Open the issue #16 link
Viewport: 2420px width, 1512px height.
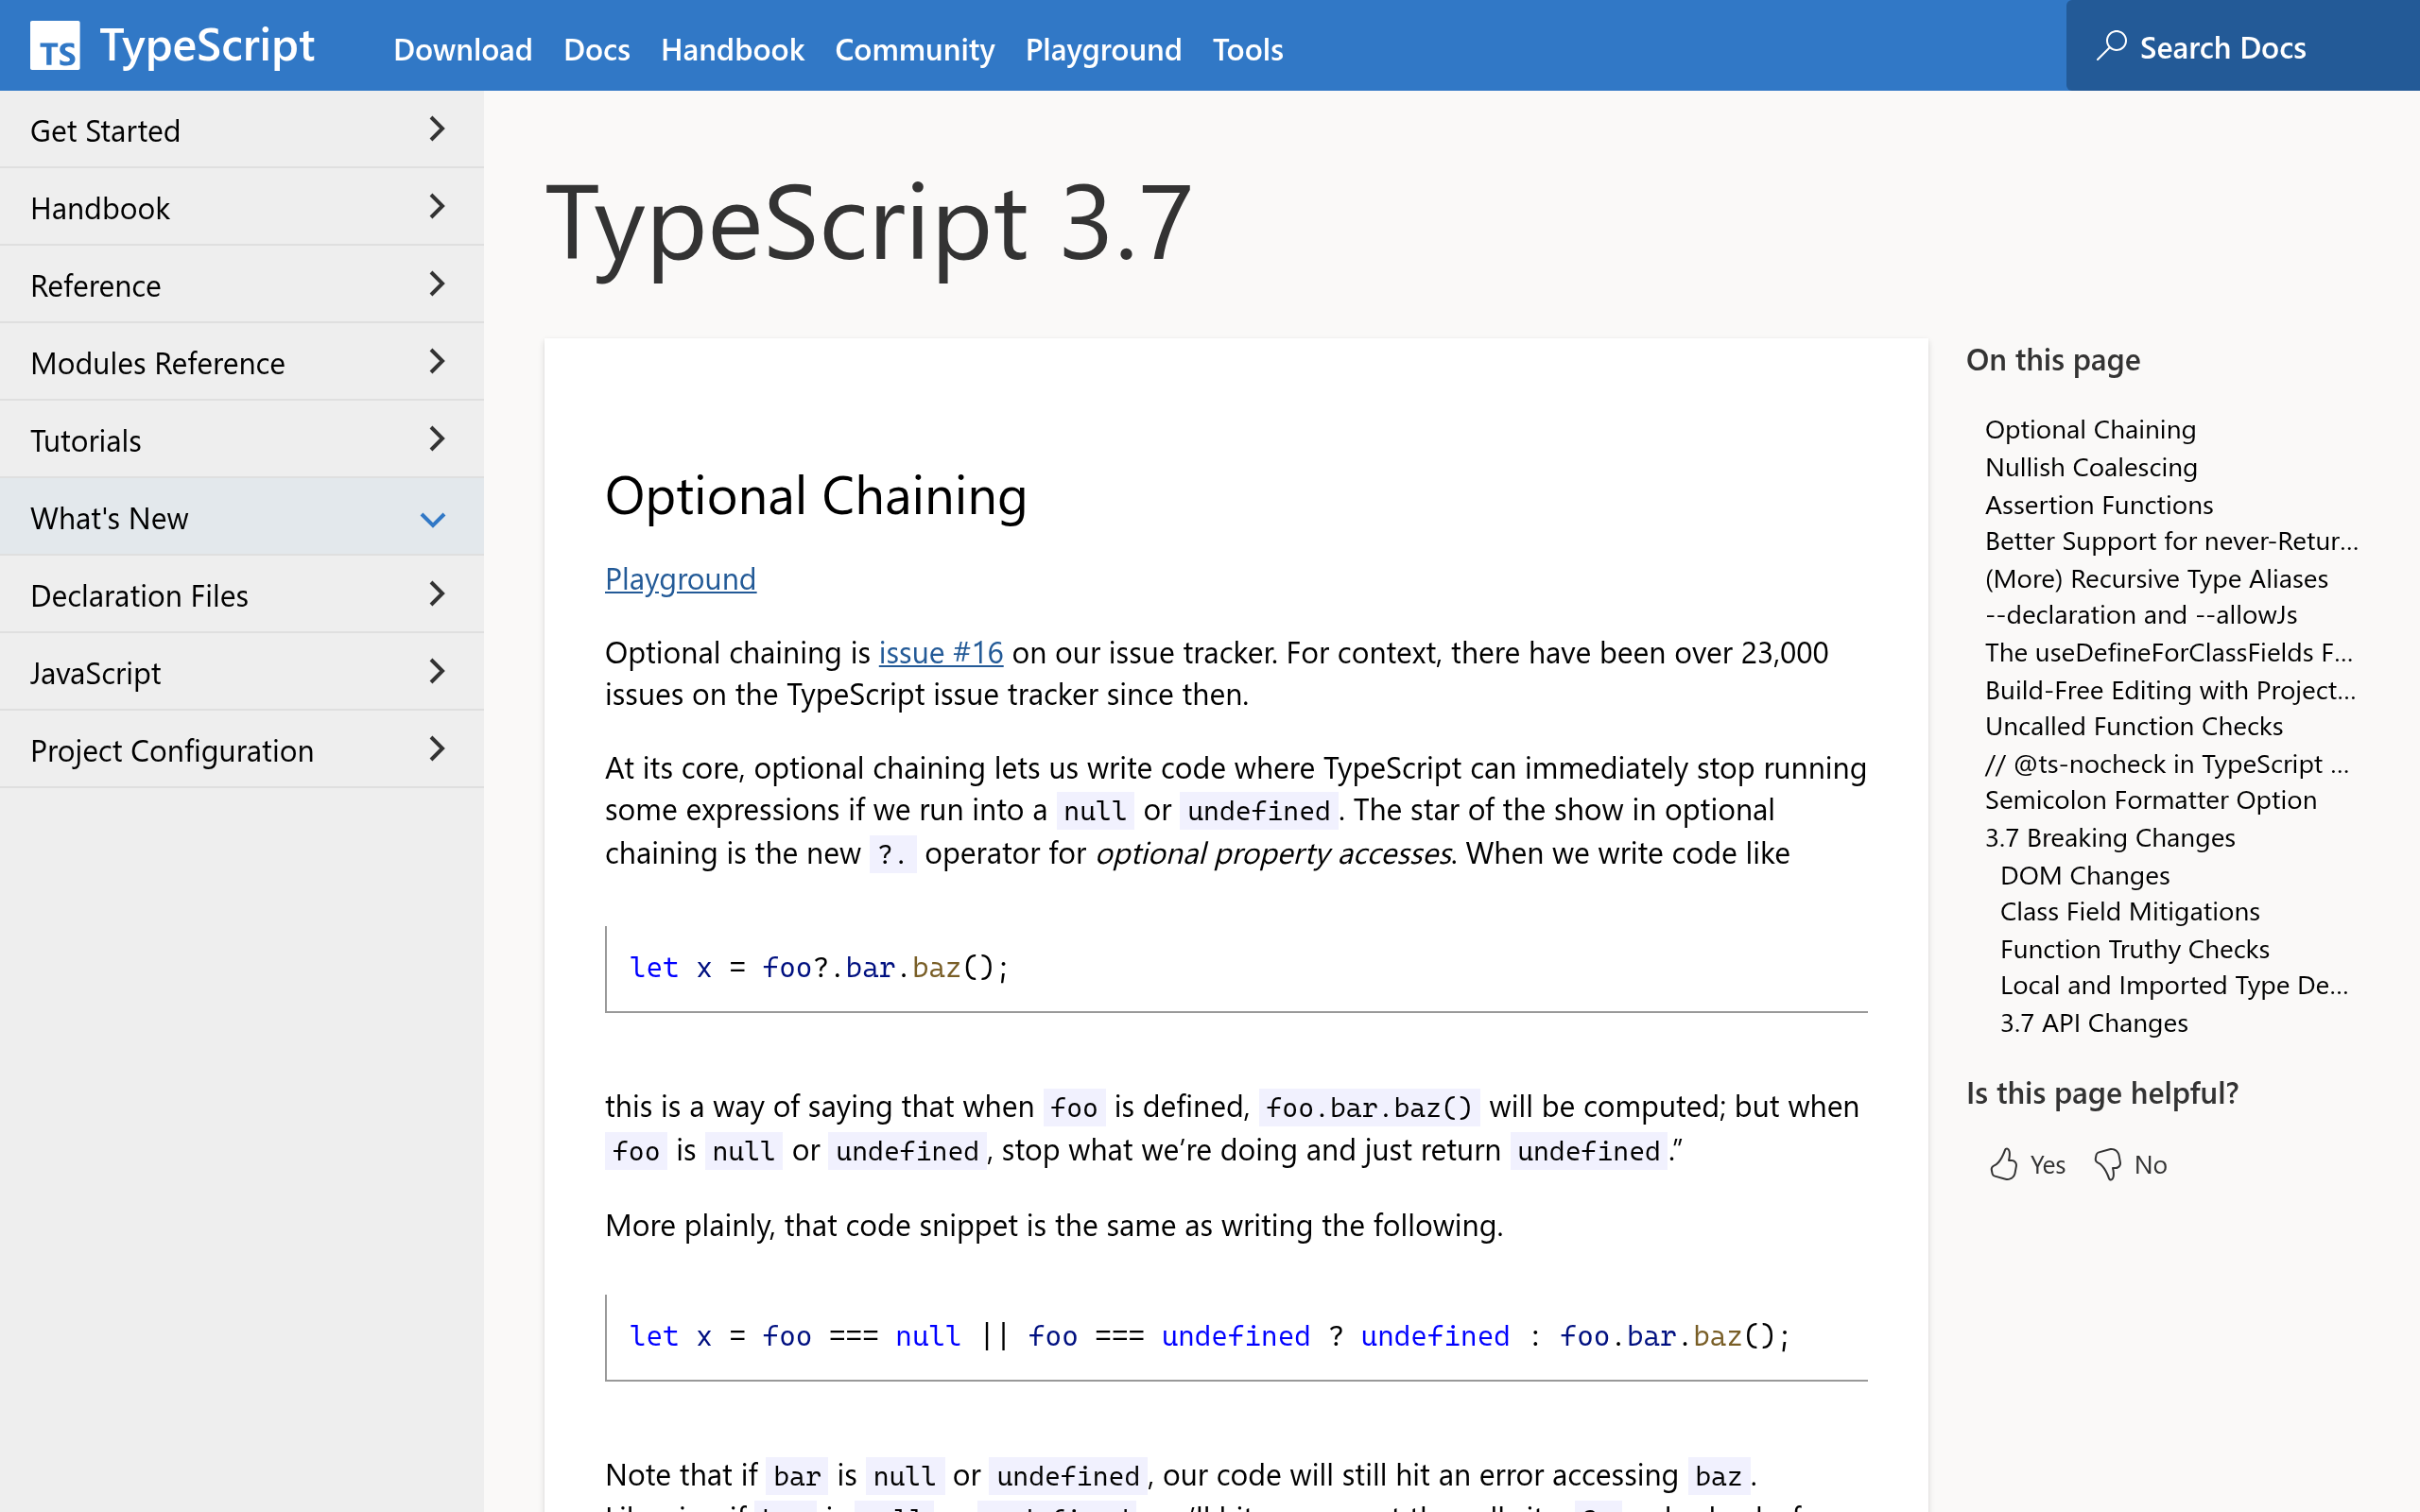point(941,652)
